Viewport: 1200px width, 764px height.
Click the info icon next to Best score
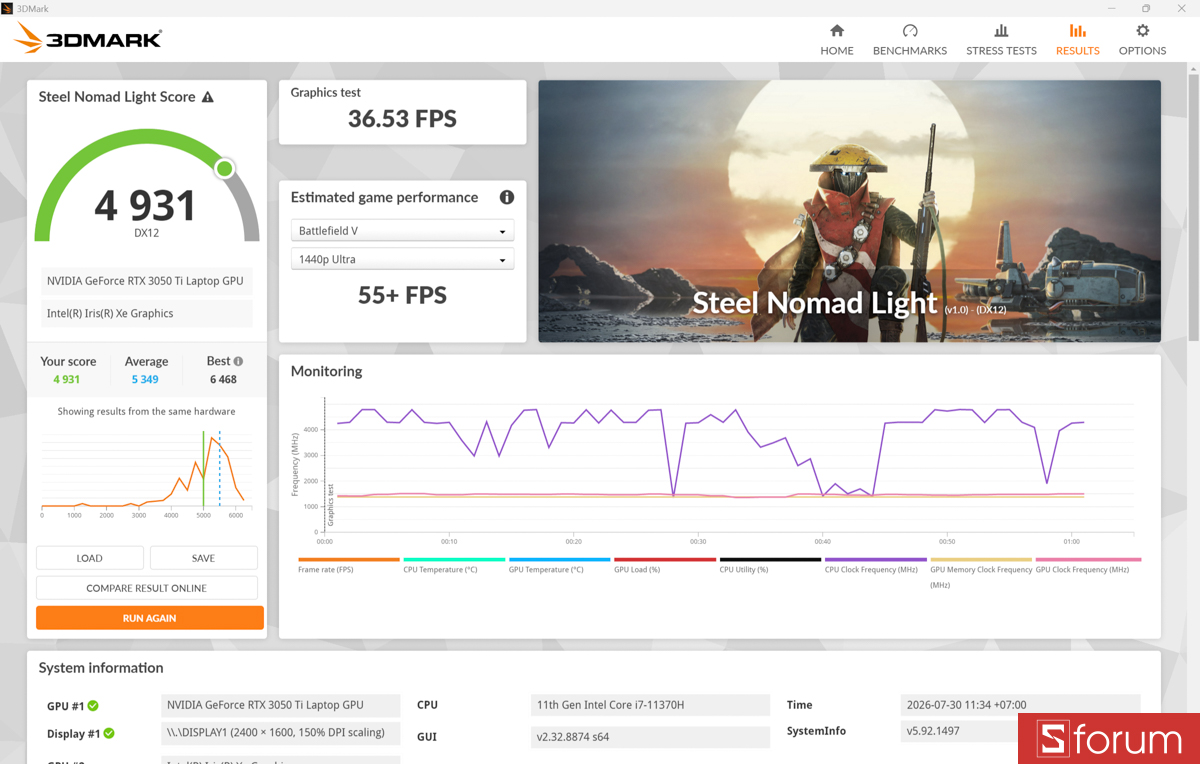238,361
